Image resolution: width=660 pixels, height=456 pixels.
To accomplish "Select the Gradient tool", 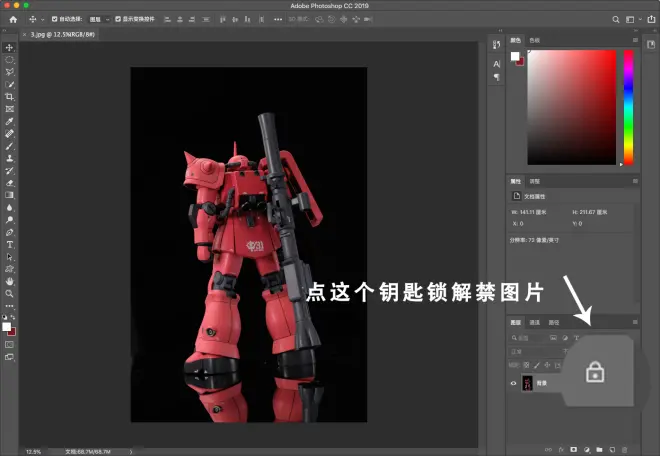I will pyautogui.click(x=9, y=195).
